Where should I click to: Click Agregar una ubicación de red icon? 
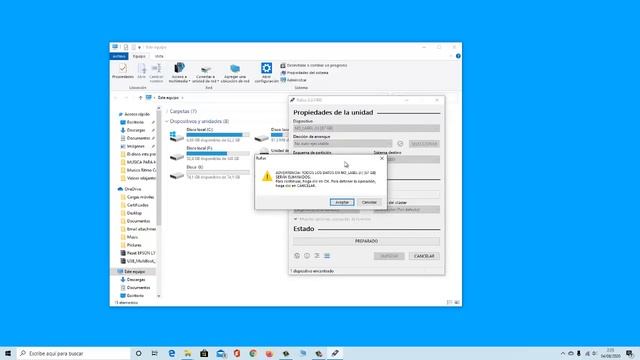click(235, 73)
